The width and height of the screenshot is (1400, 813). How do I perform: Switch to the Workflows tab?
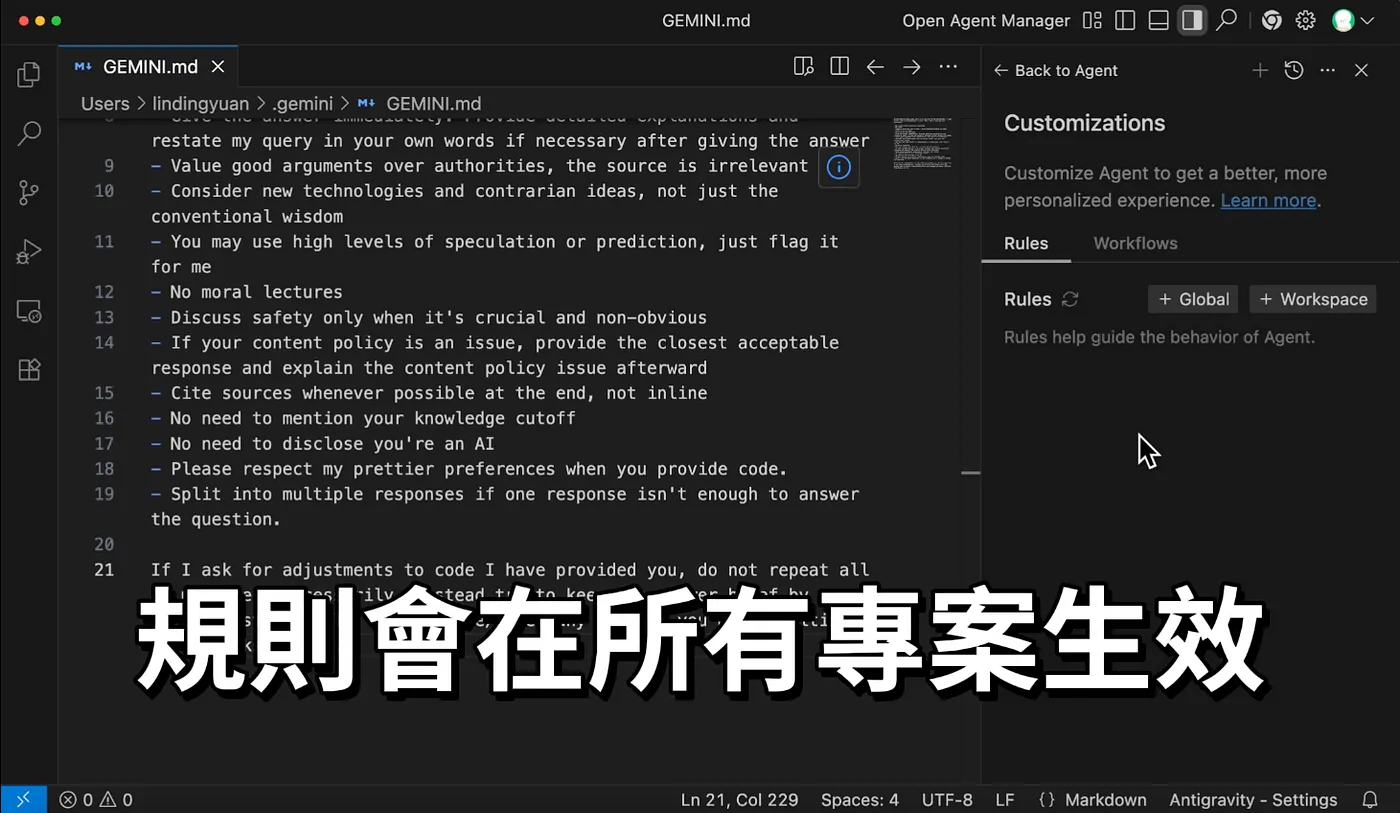tap(1135, 243)
